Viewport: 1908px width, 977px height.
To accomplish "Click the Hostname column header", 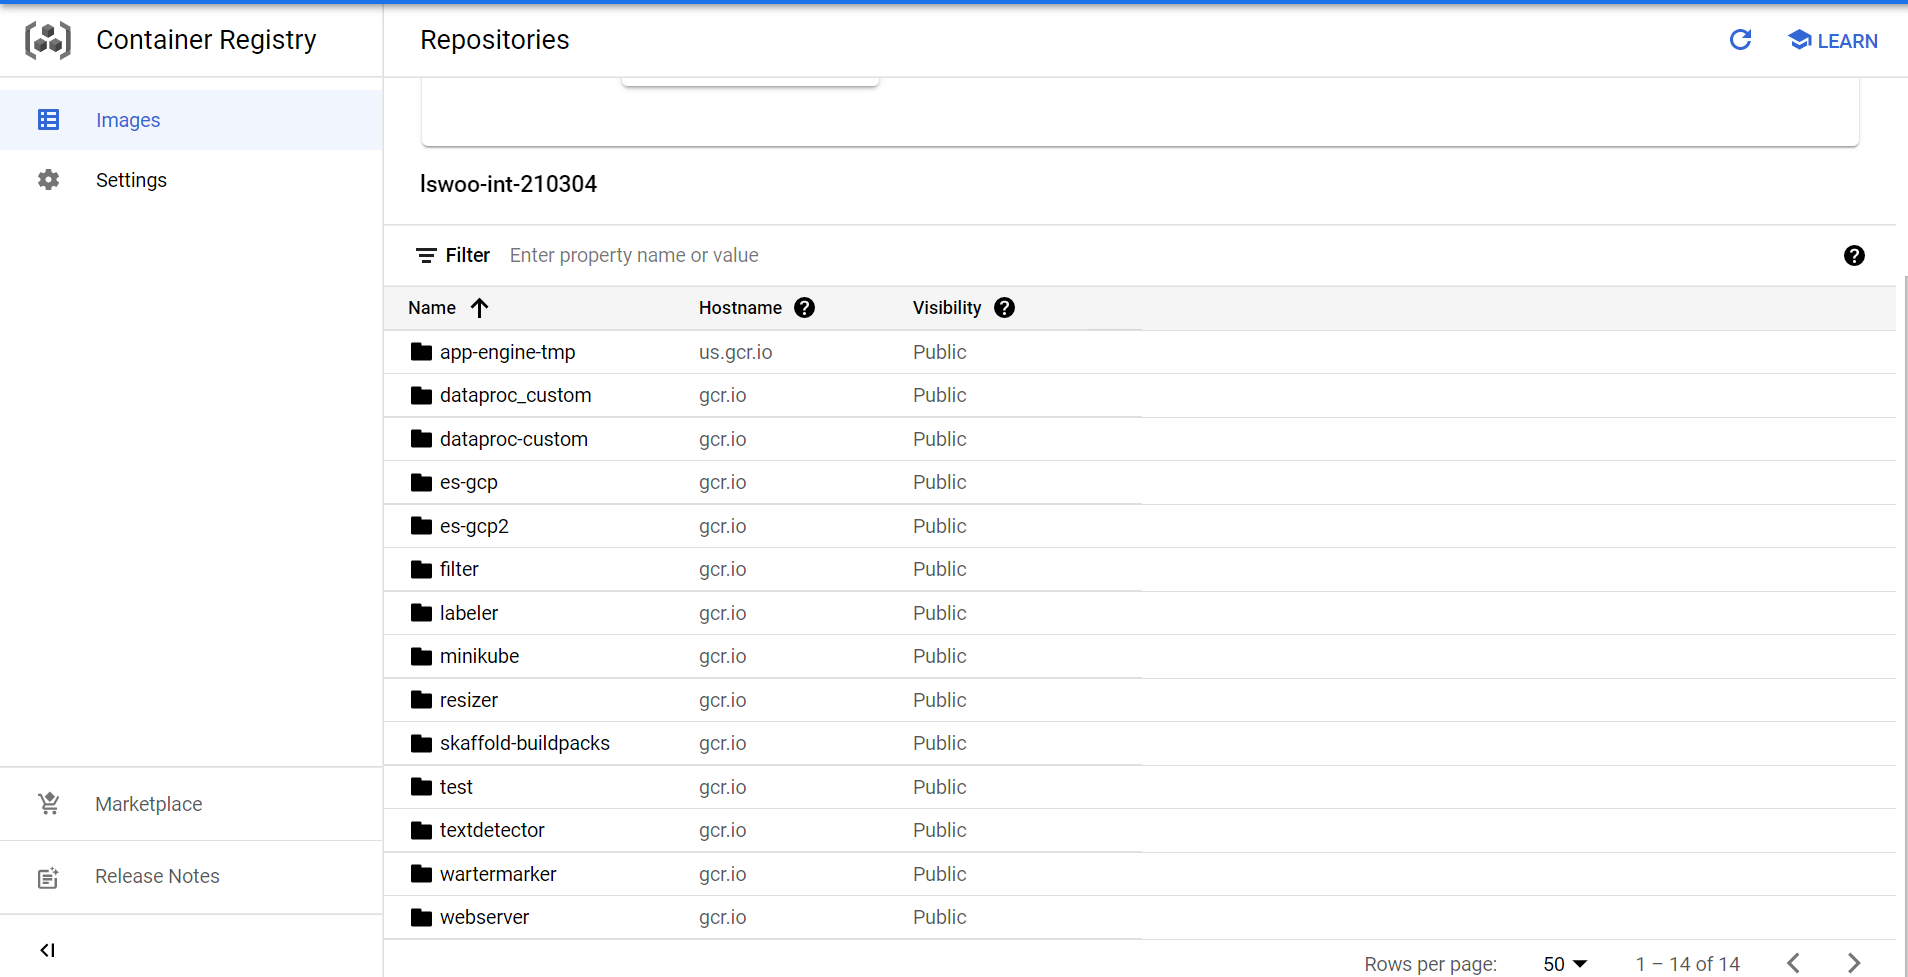I will pos(740,308).
